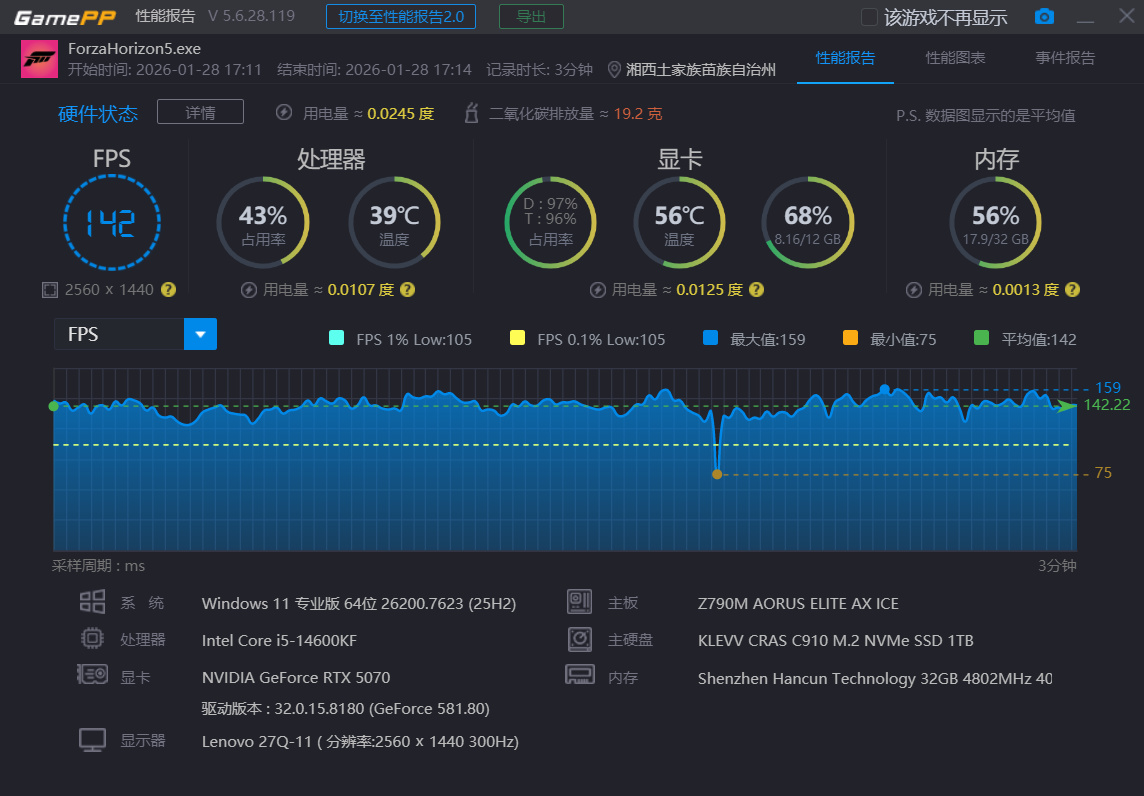Click the CO2 emission bottle icon
The image size is (1144, 796).
(471, 113)
